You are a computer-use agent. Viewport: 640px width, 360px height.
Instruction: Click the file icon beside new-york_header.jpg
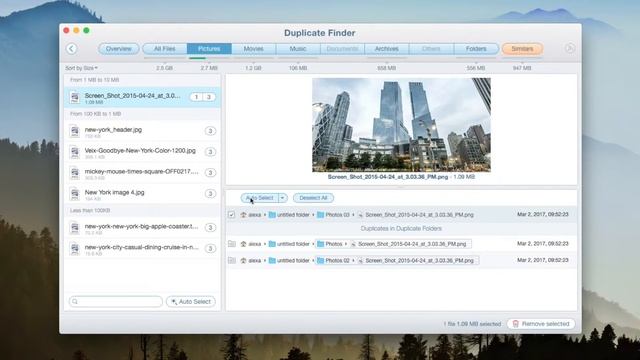pyautogui.click(x=75, y=131)
